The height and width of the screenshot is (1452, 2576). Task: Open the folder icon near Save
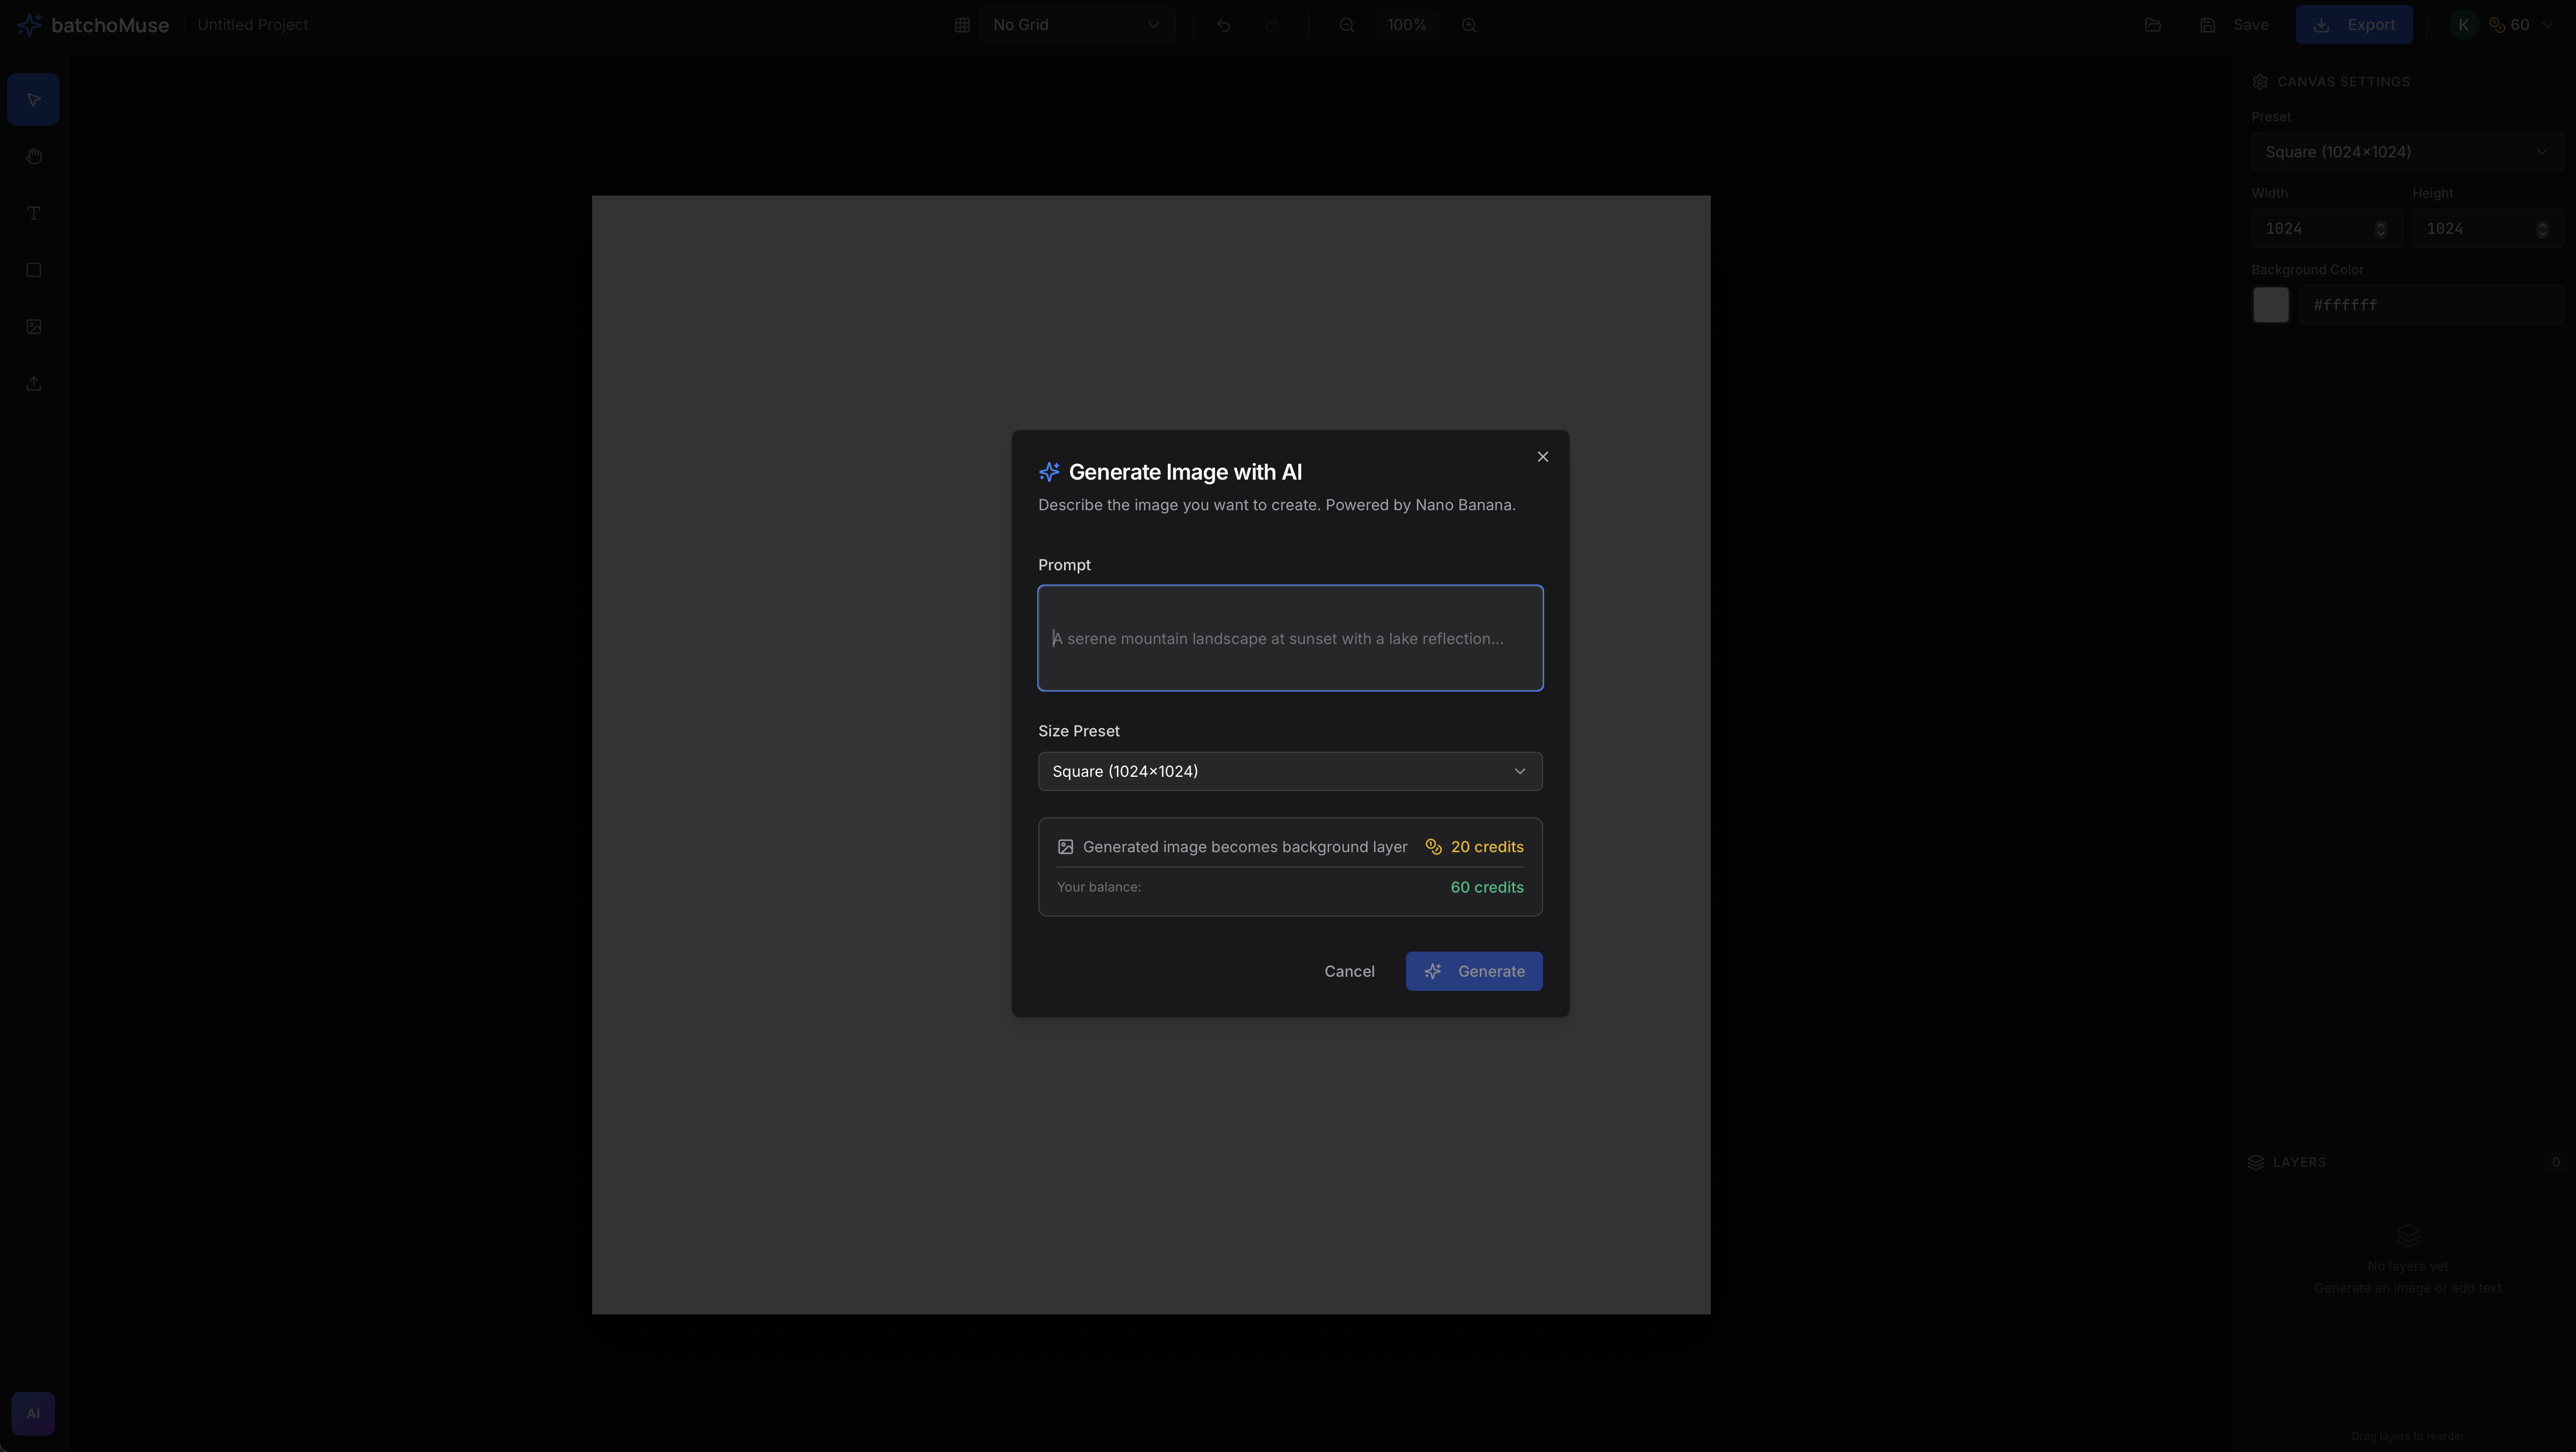tap(2153, 25)
